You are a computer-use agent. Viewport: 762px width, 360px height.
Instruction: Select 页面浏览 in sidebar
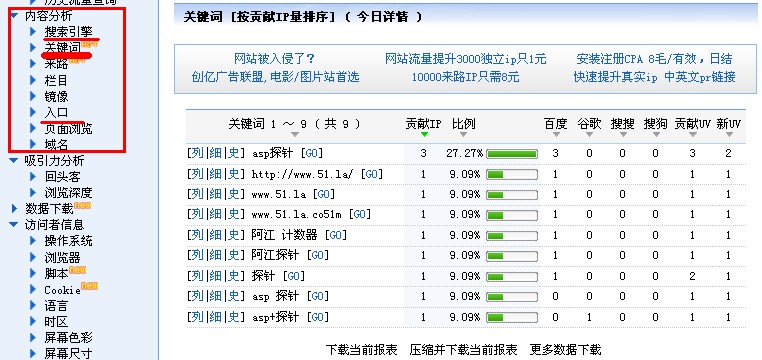pyautogui.click(x=68, y=129)
